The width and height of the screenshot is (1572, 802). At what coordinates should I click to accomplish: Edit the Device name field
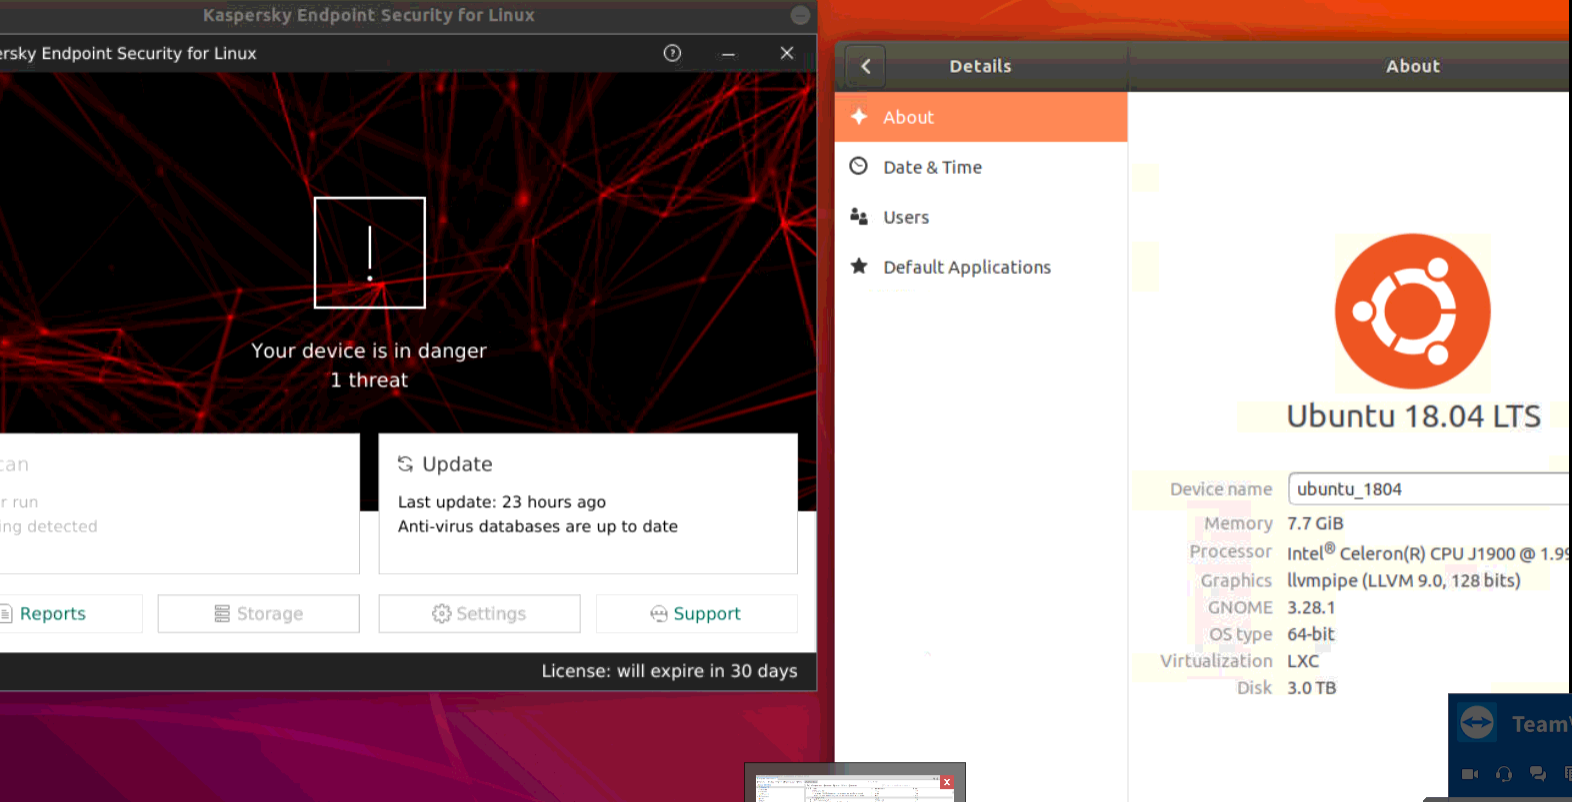1430,489
